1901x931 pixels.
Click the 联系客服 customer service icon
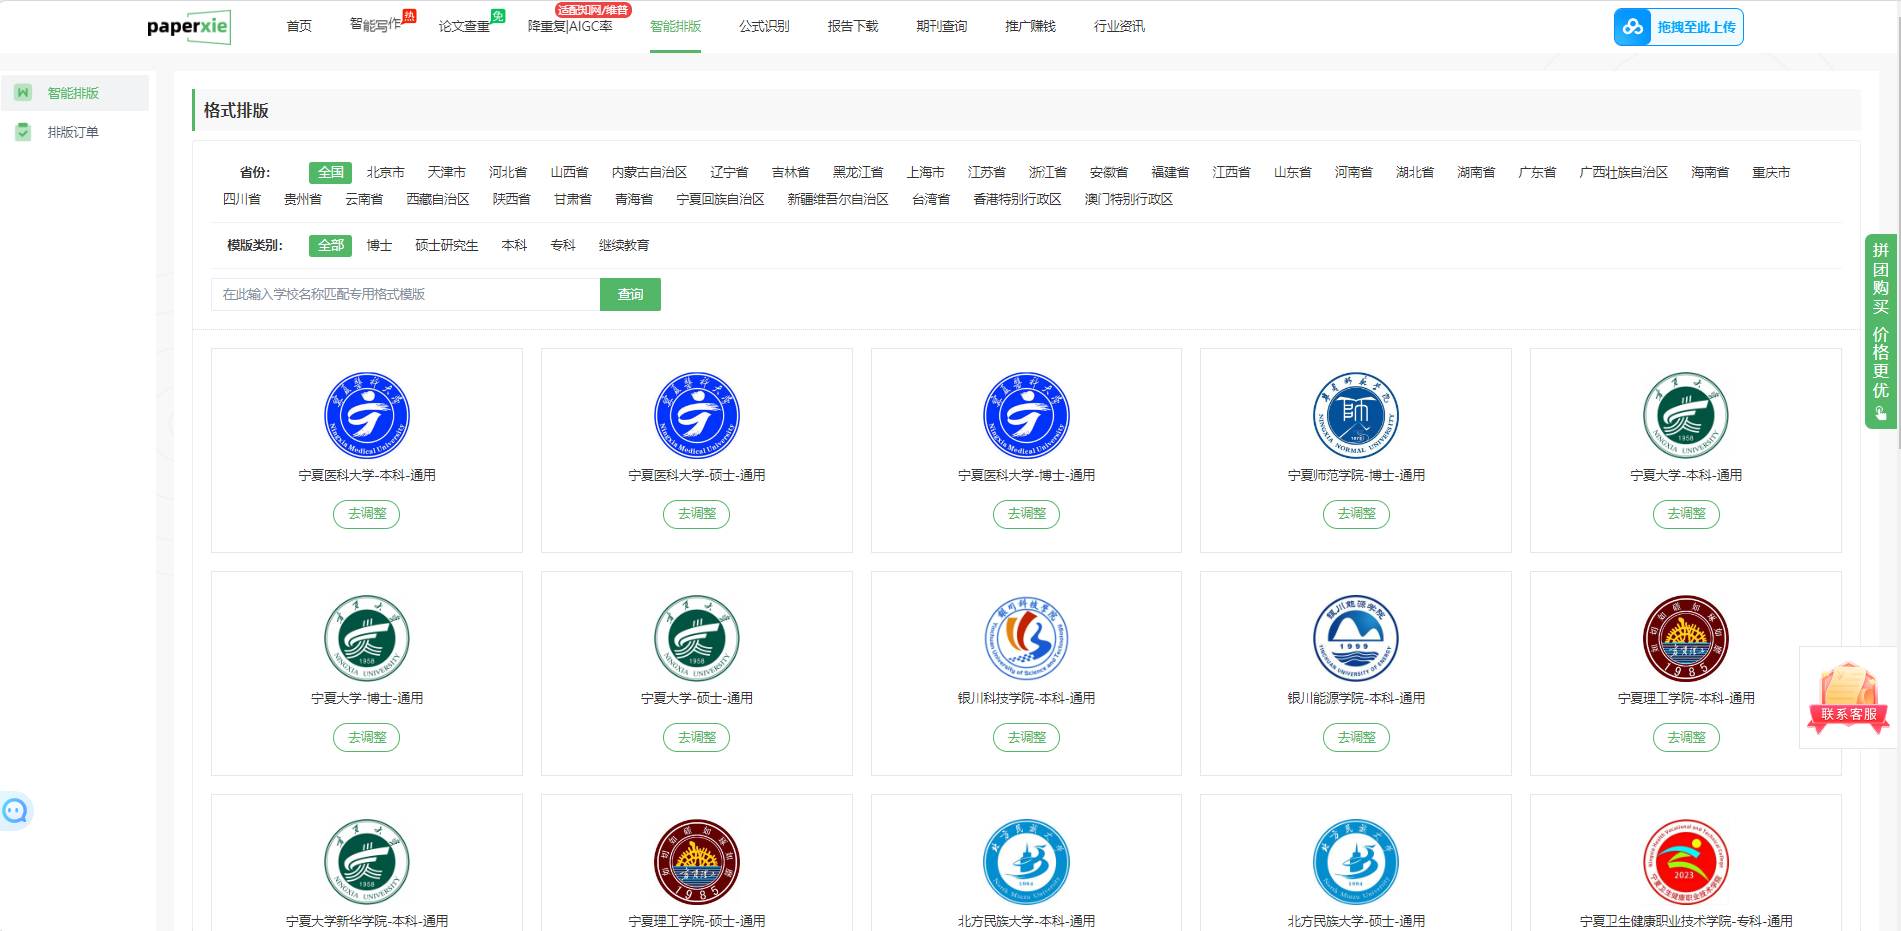[1848, 697]
